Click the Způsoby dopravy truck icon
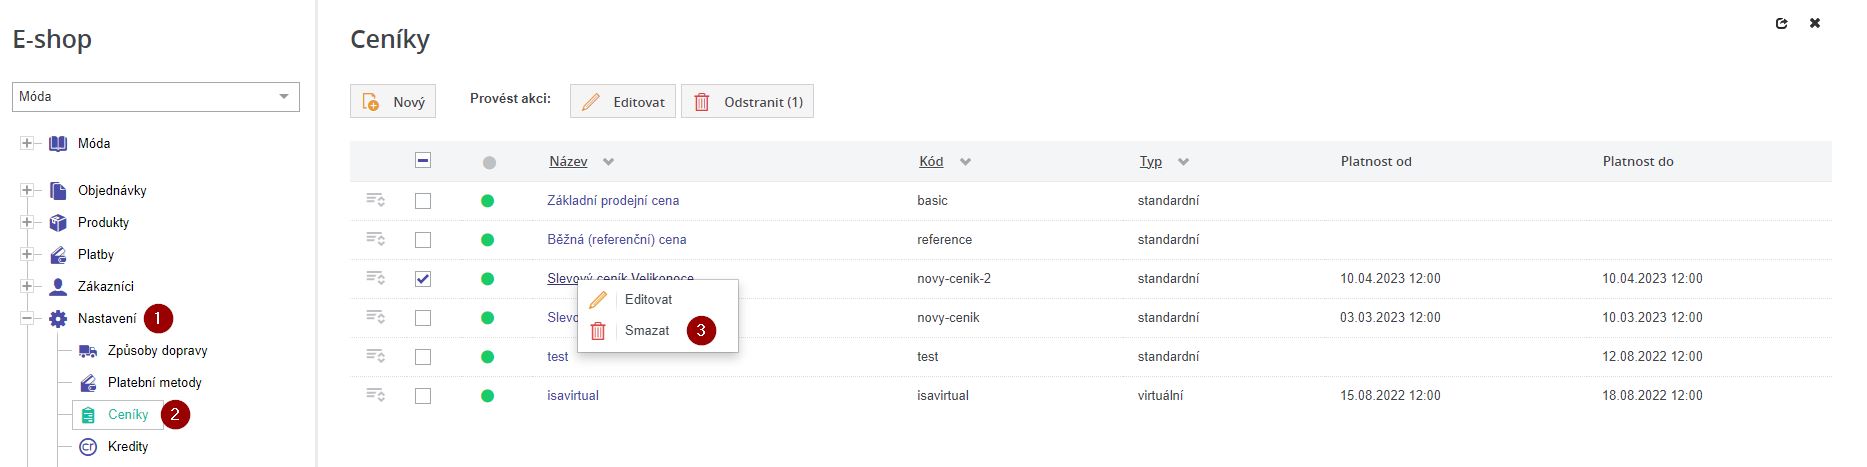The width and height of the screenshot is (1867, 467). (88, 351)
